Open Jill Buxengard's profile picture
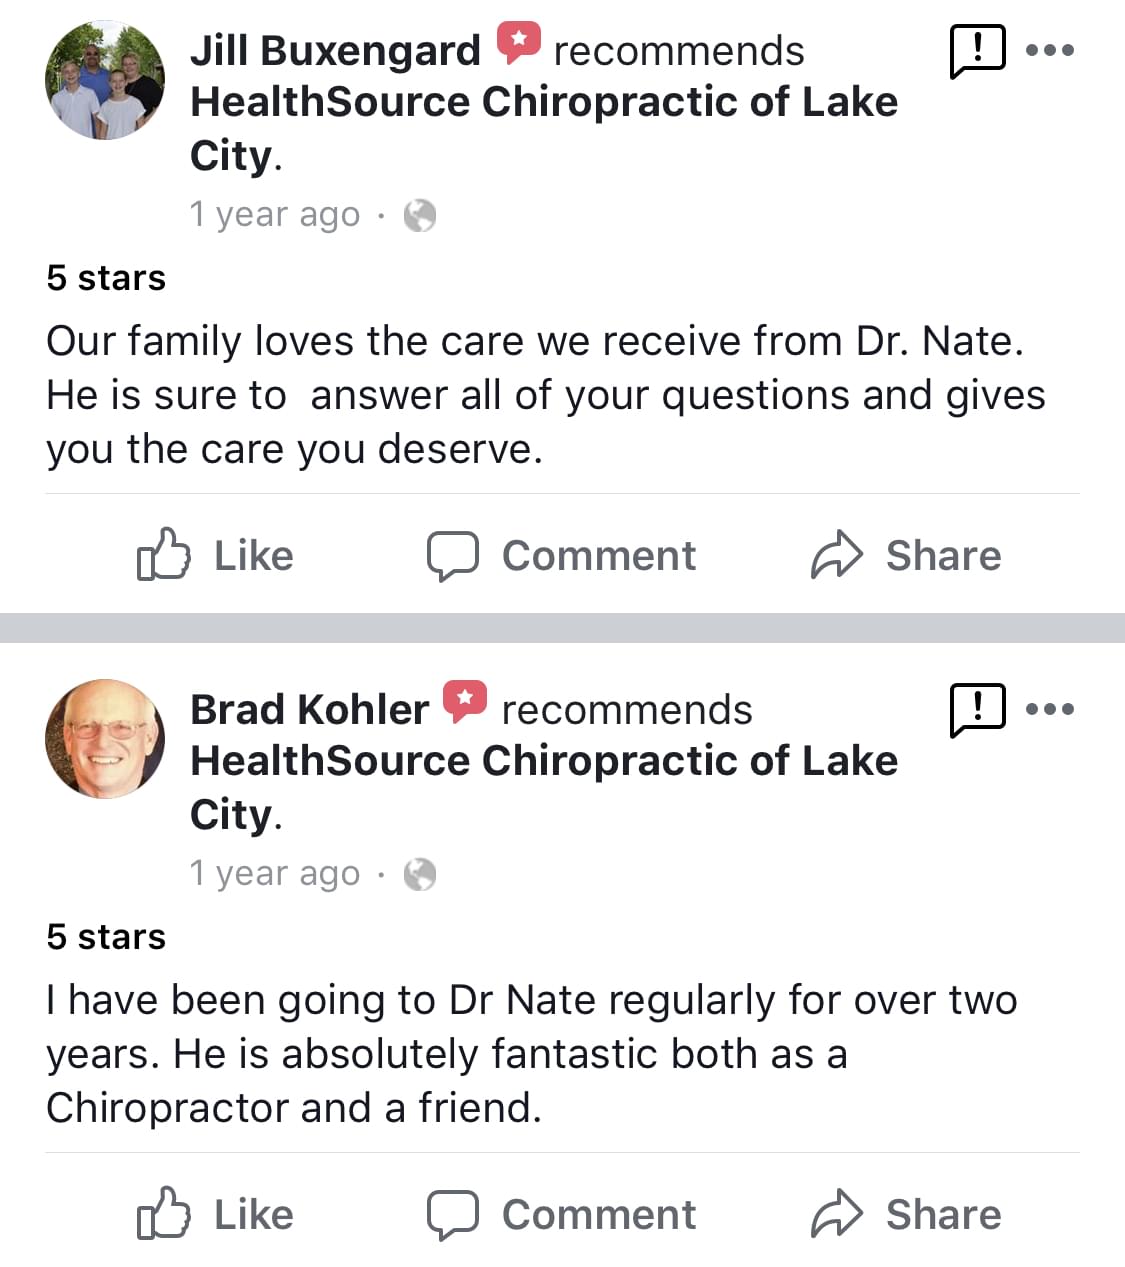 (105, 81)
